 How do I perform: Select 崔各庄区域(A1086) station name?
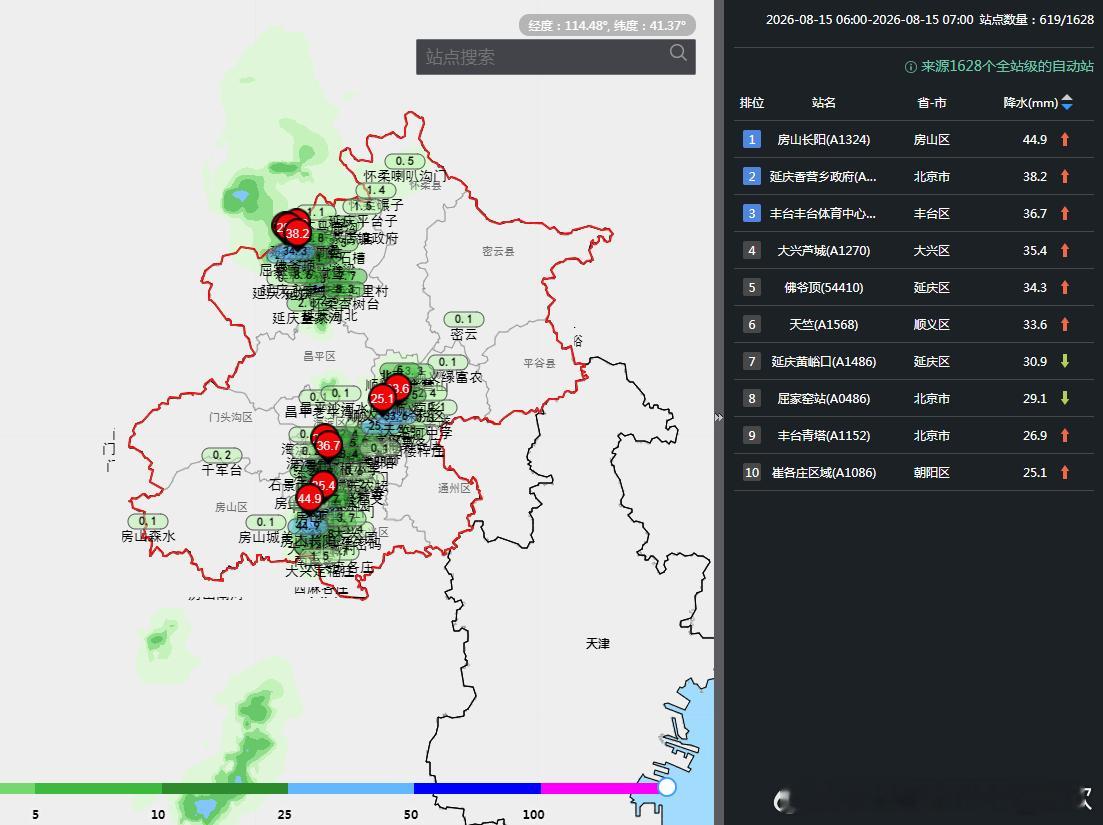824,473
